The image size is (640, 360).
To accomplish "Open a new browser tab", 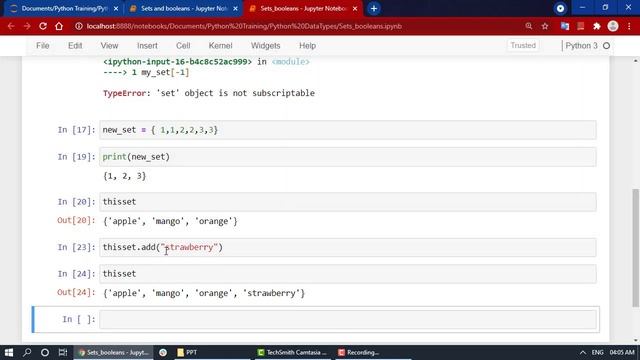I will 374,9.
